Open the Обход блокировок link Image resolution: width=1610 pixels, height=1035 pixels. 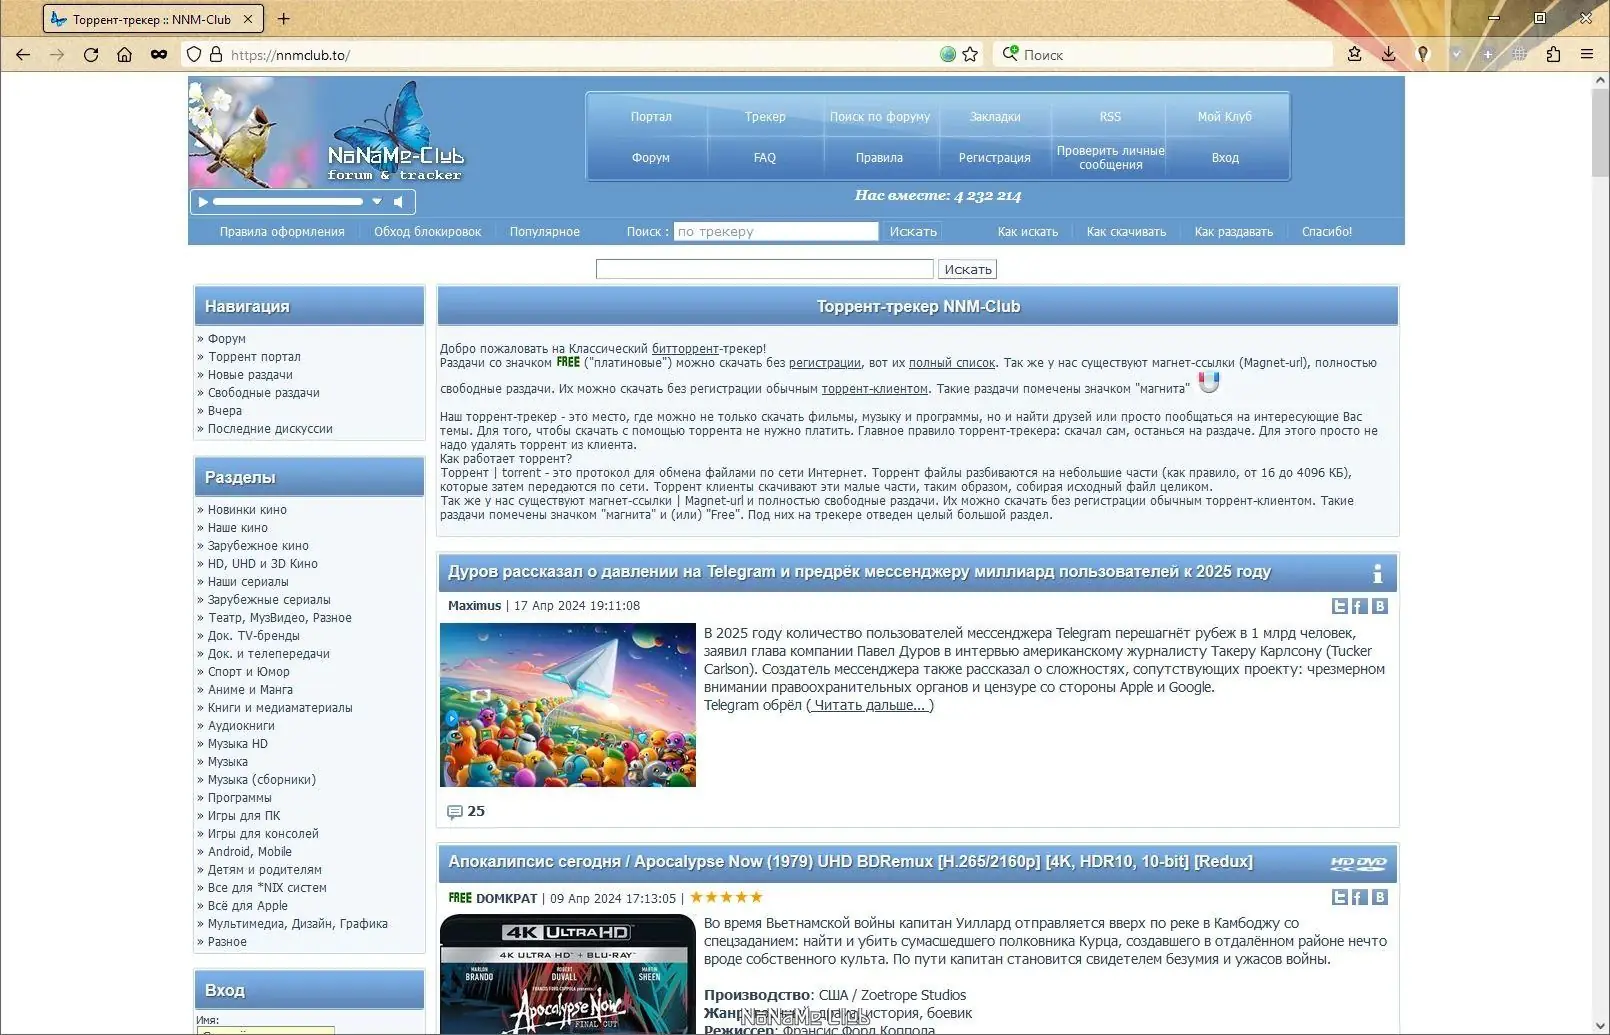427,232
